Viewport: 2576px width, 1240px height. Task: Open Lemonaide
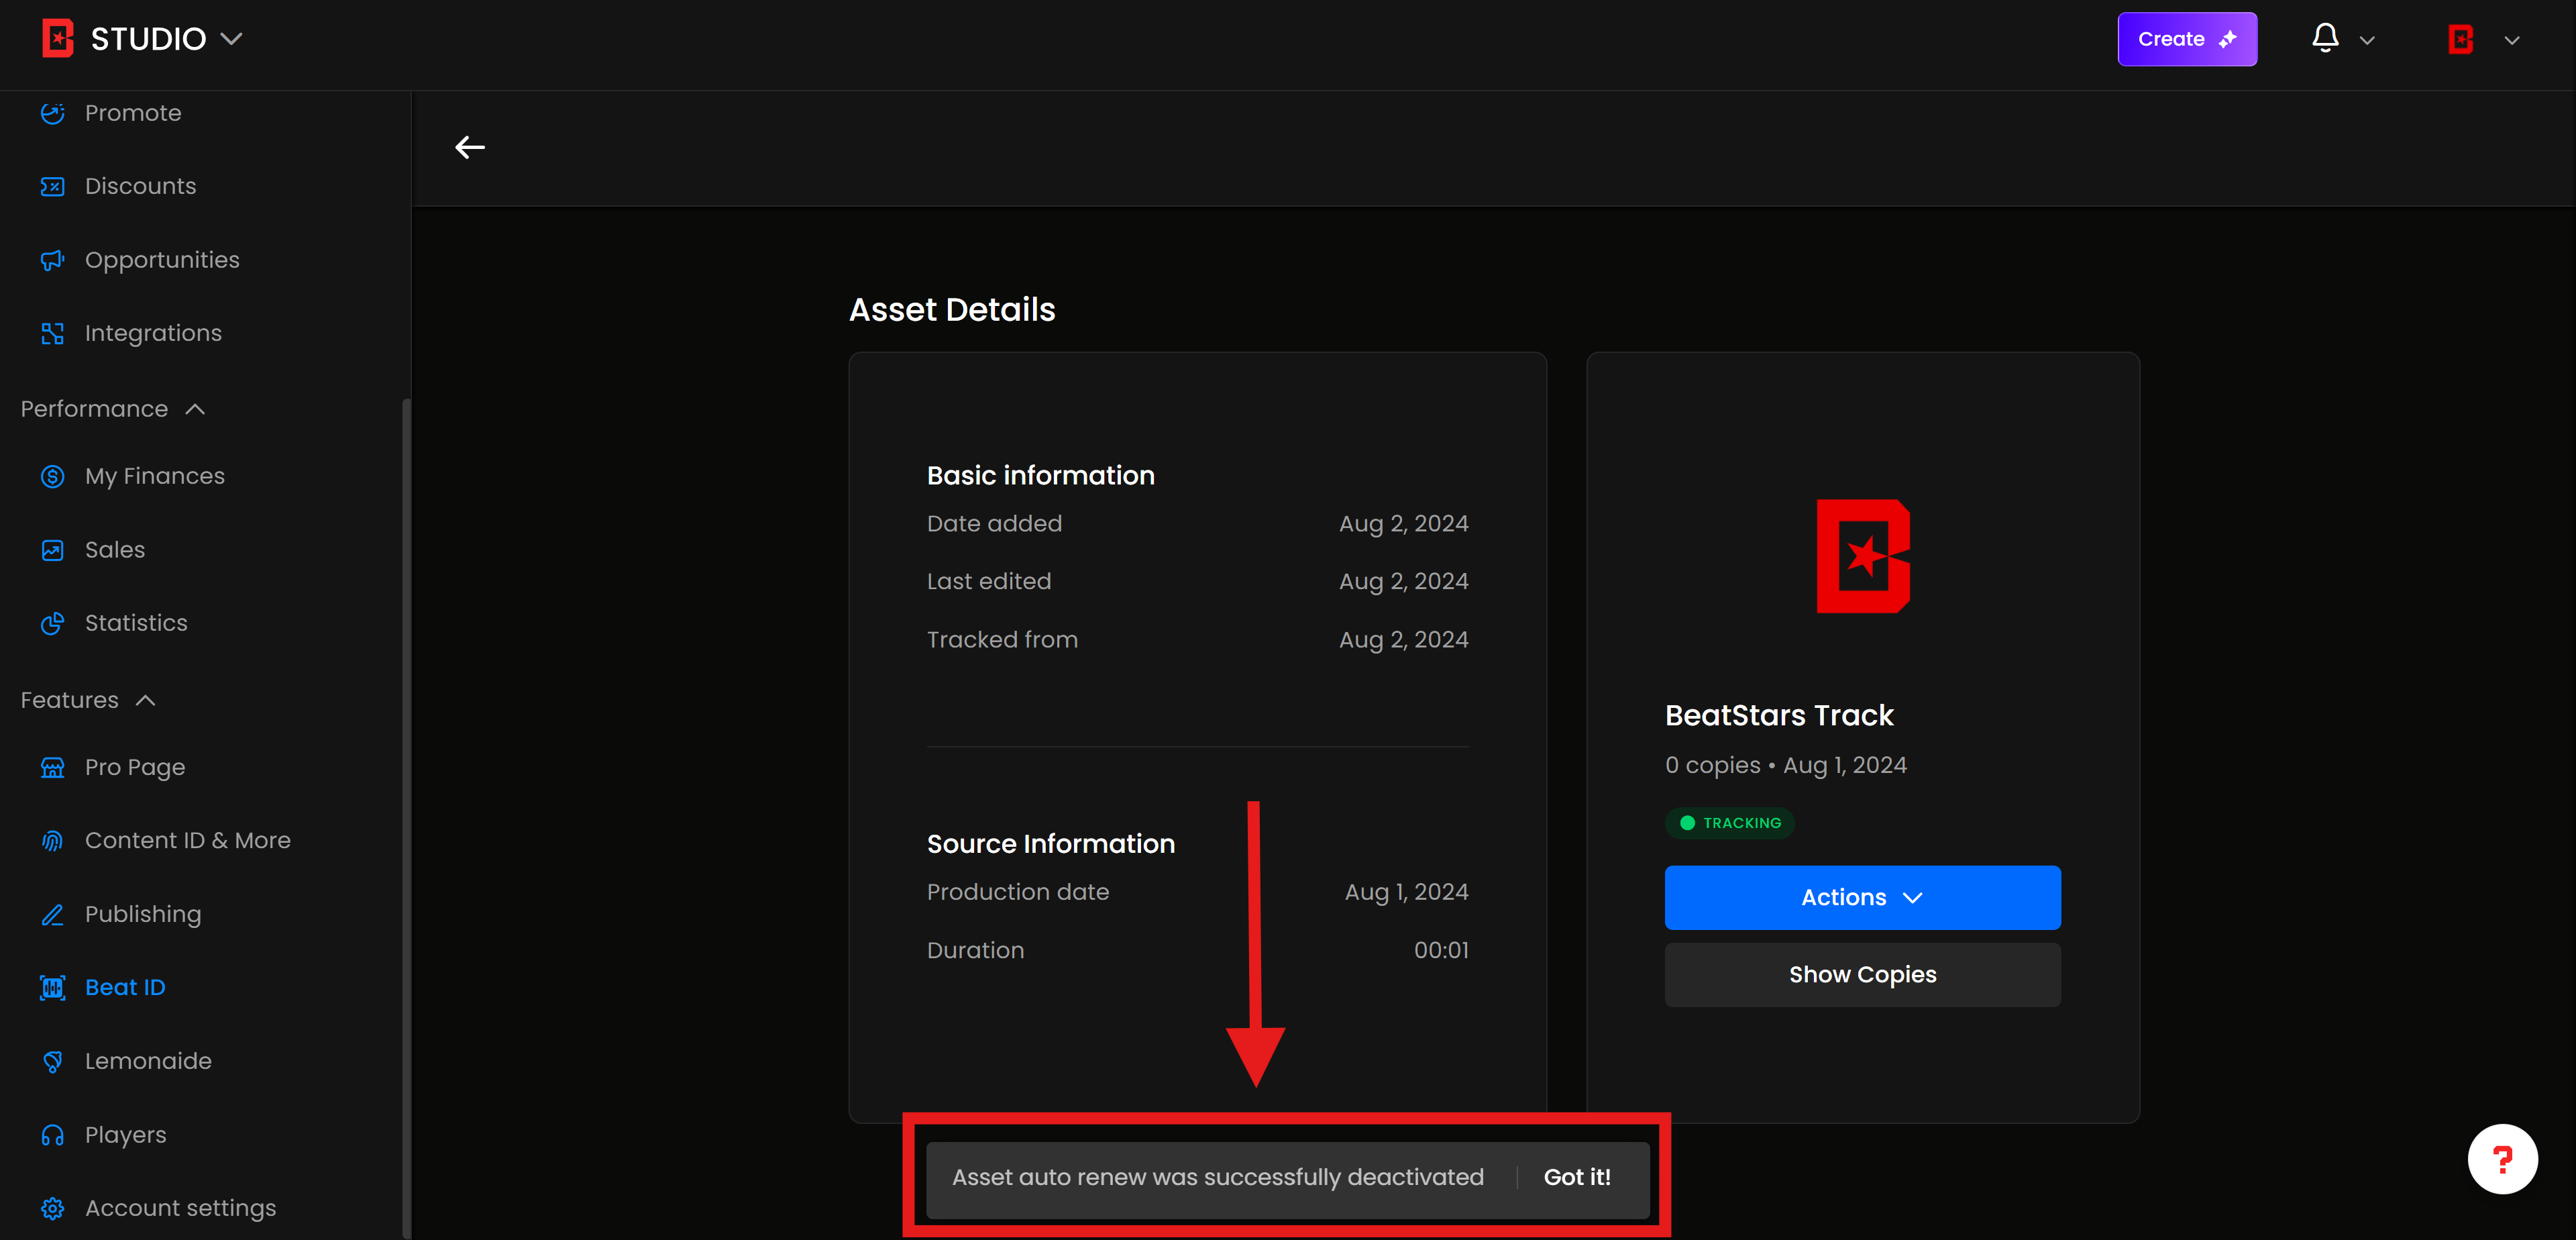[x=148, y=1061]
